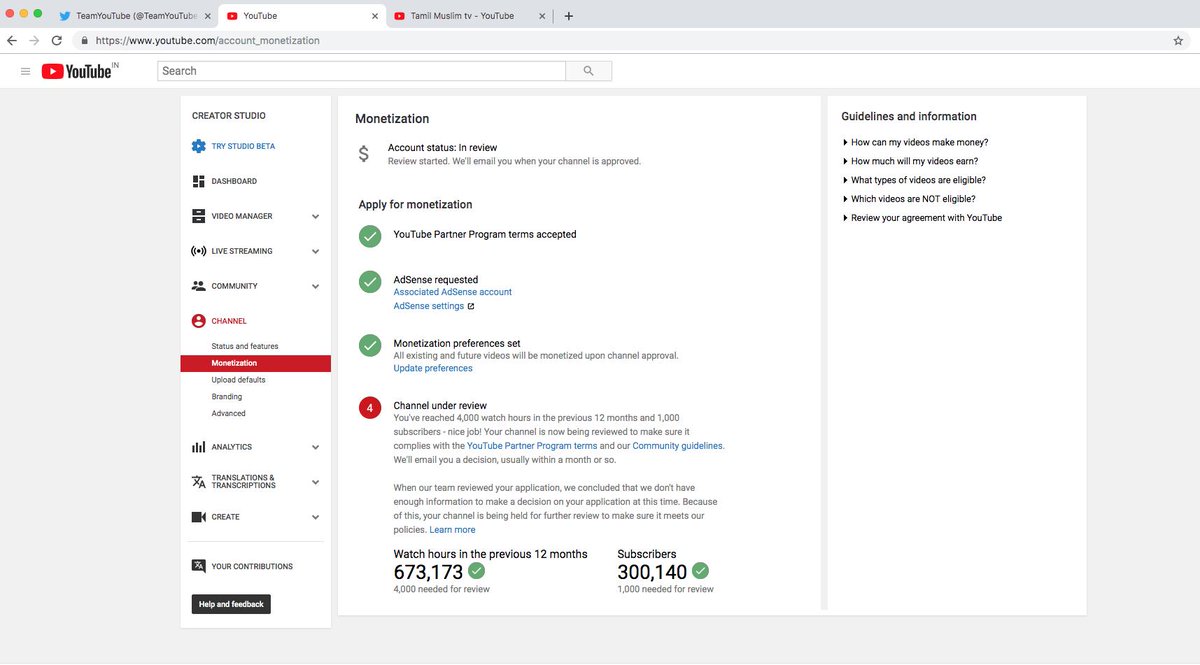1200x665 pixels.
Task: Close the Tamil Muslim tv tab
Action: tap(542, 16)
